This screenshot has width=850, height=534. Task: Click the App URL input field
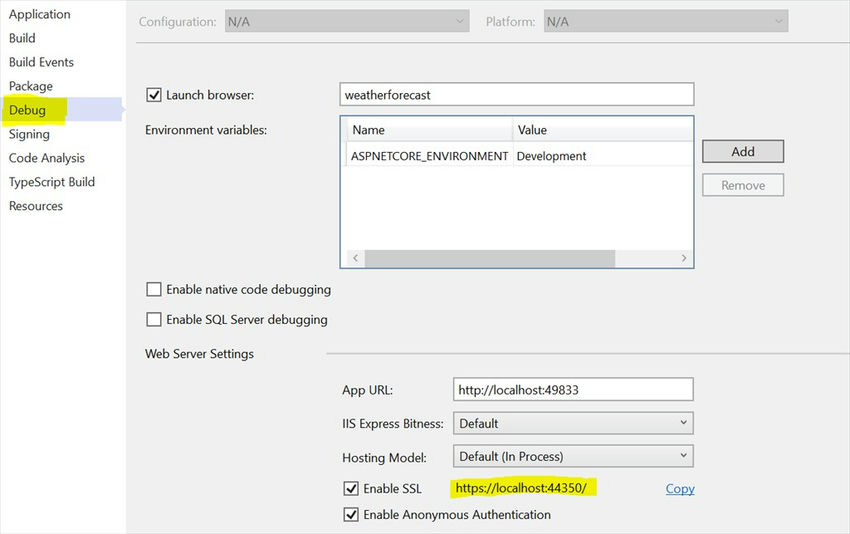tap(573, 390)
